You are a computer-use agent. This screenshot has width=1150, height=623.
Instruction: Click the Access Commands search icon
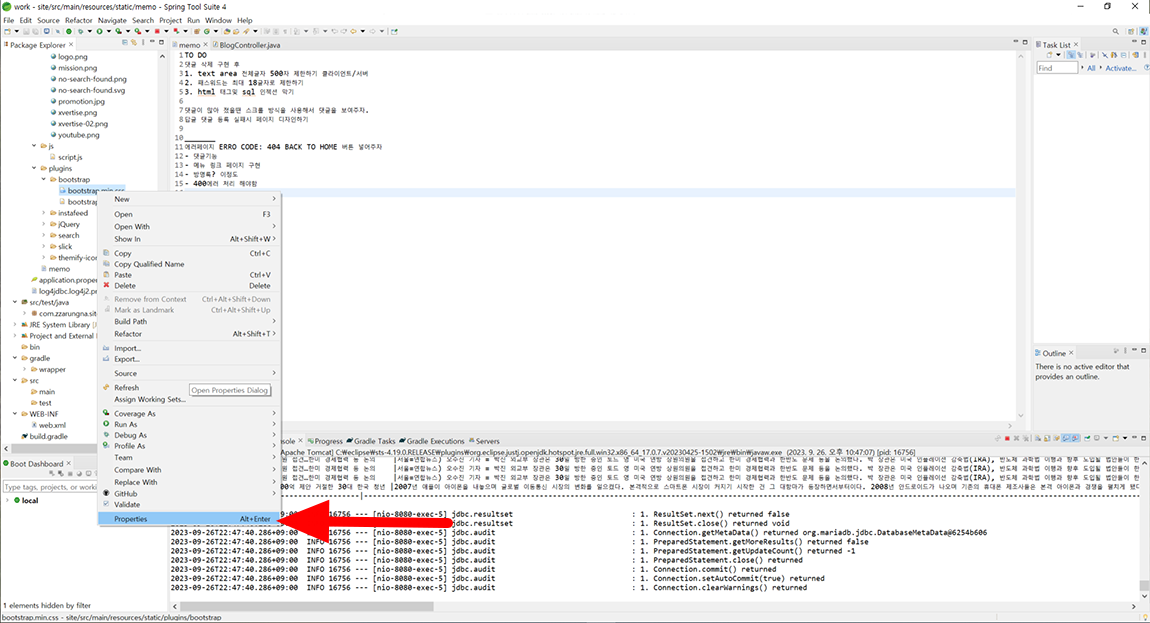1116,32
